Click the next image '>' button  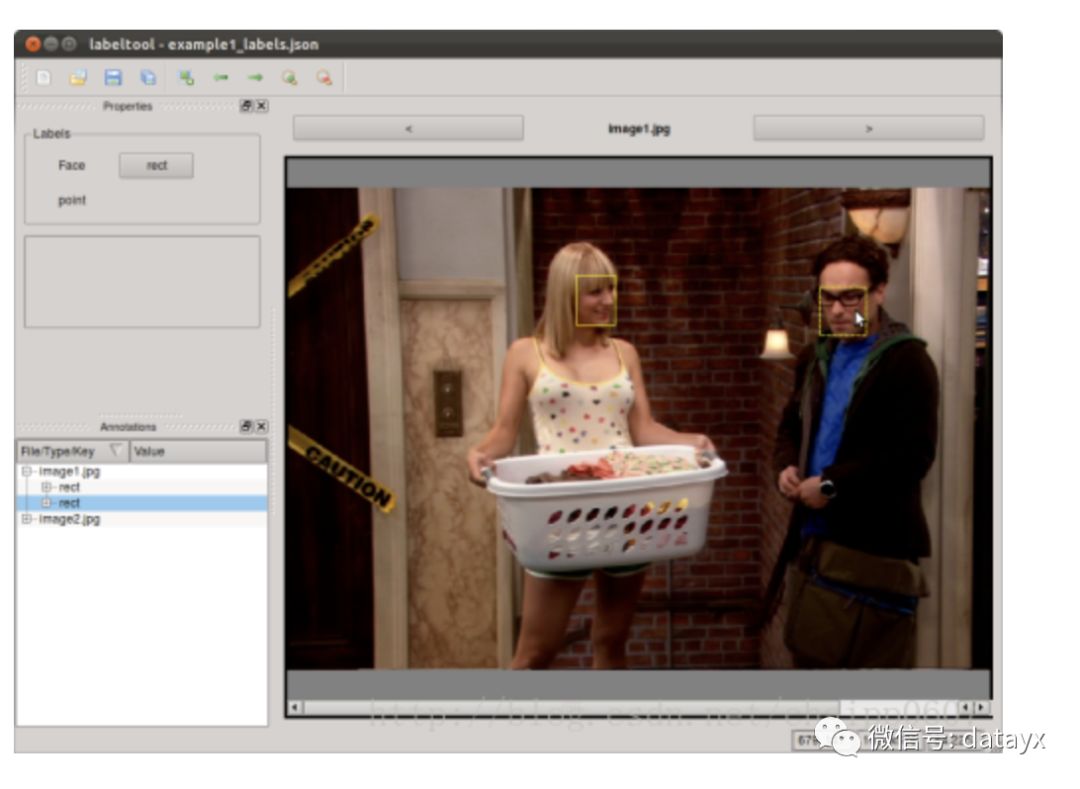coord(869,129)
